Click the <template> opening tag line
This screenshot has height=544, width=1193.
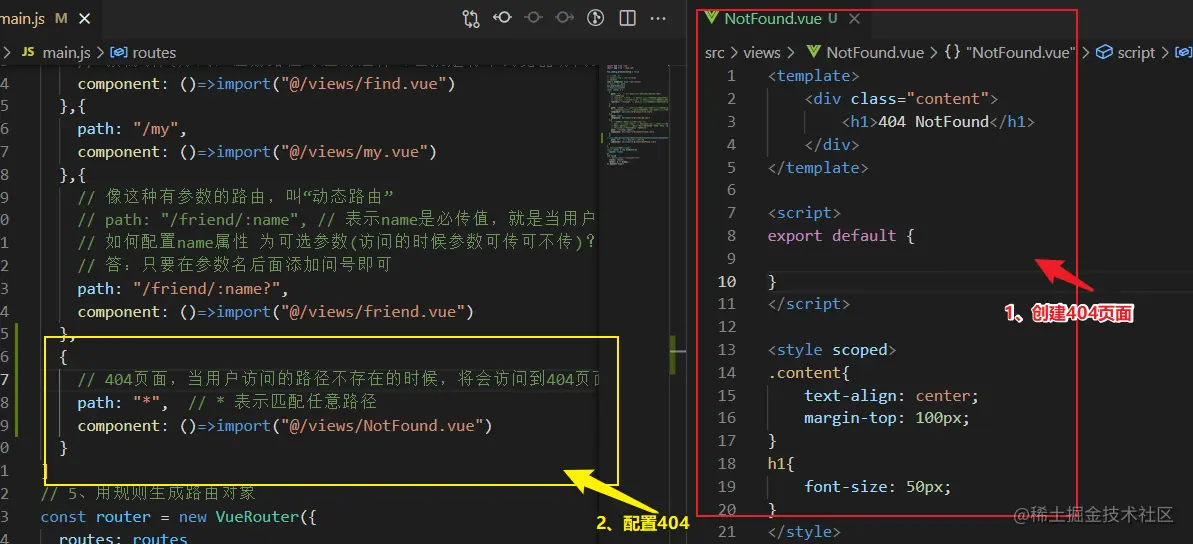coord(813,75)
